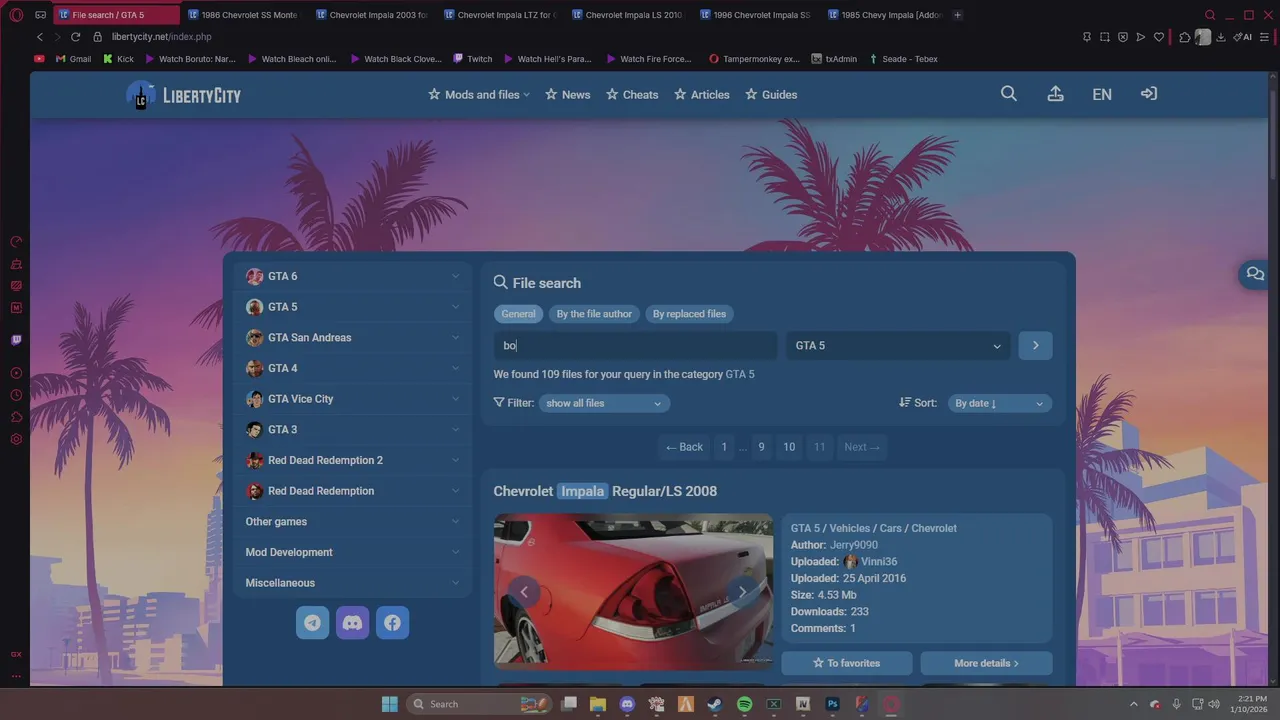Open the Guides menu item
1280x720 pixels.
click(x=771, y=95)
